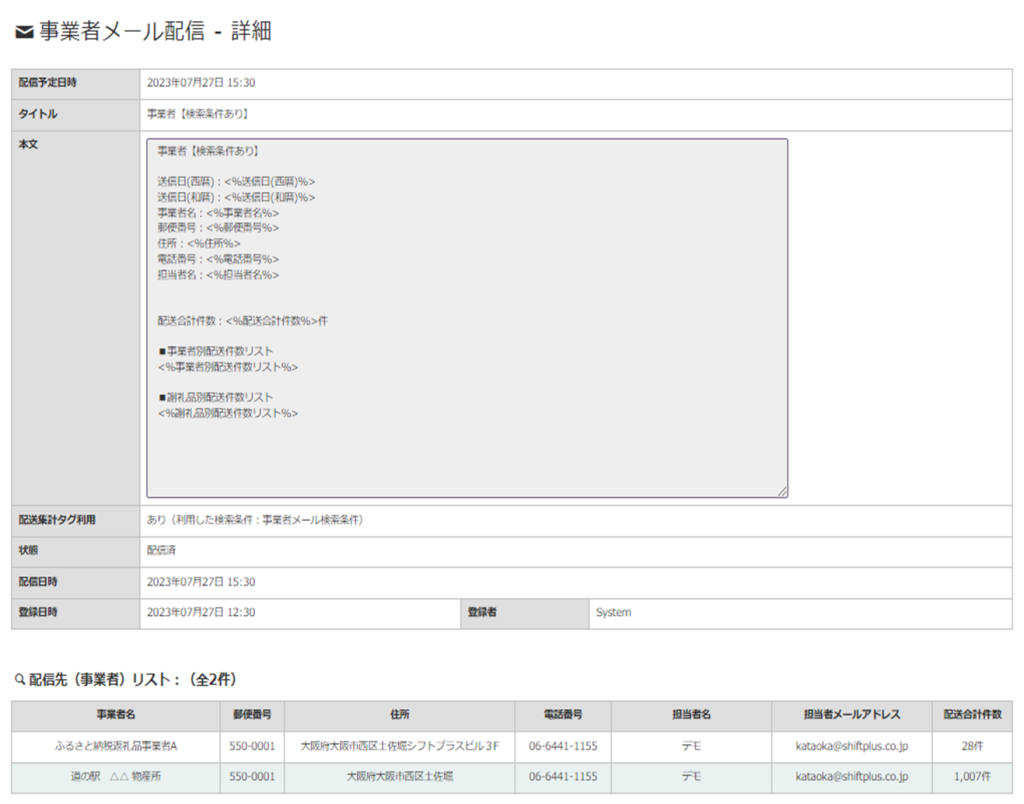The height and width of the screenshot is (804, 1024).
Task: Click the magnifier icon beside 配信先（事業者）リスト
Action: tap(19, 679)
